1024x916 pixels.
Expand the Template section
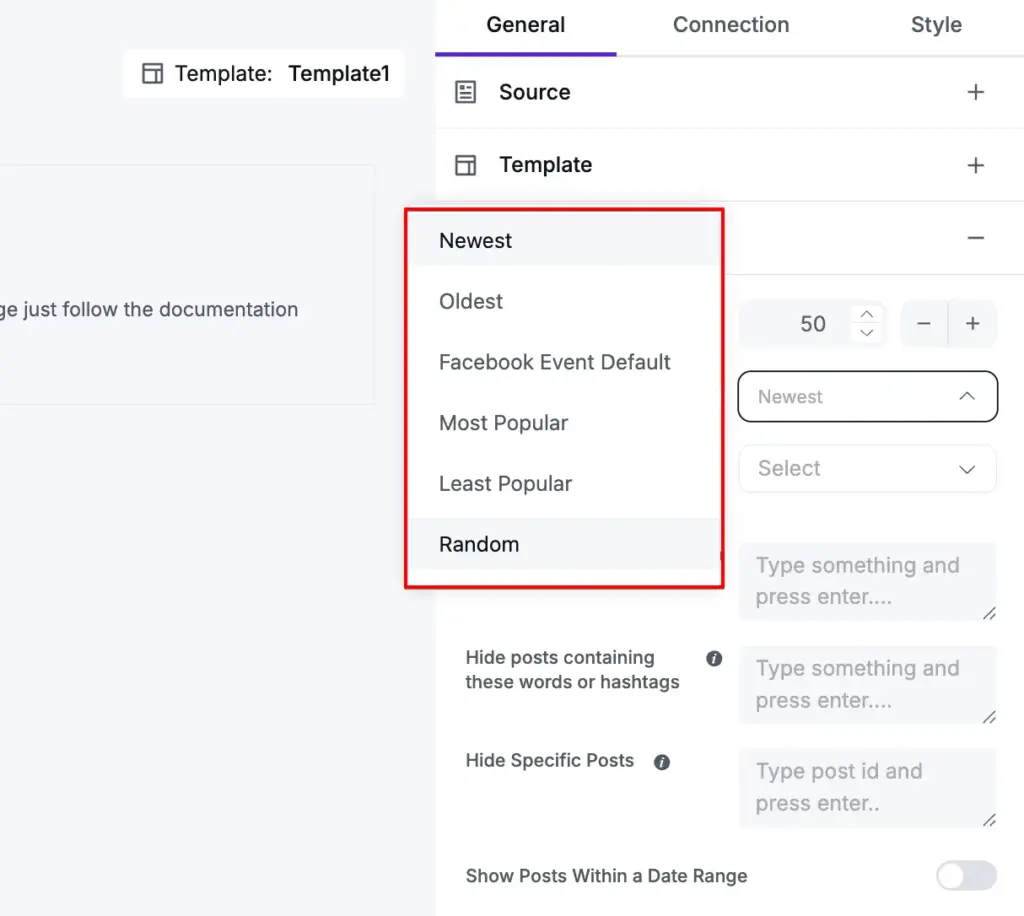(x=975, y=164)
